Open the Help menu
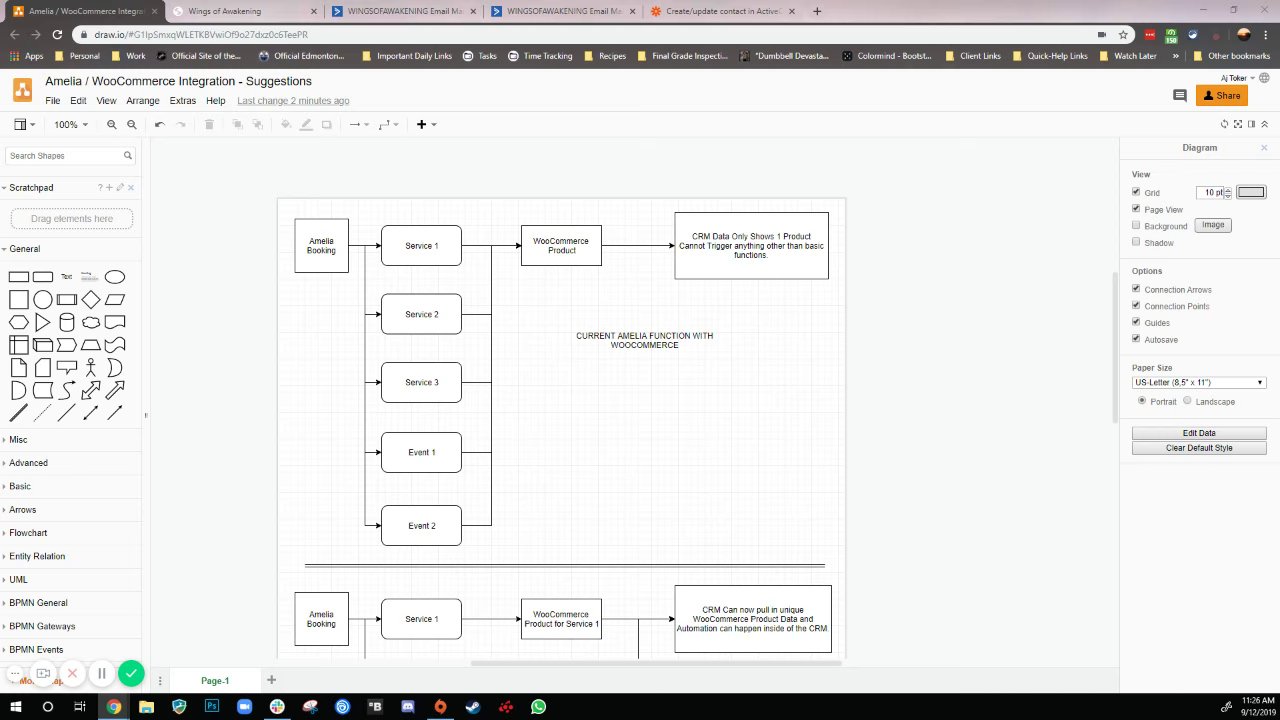This screenshot has width=1280, height=720. pos(216,101)
